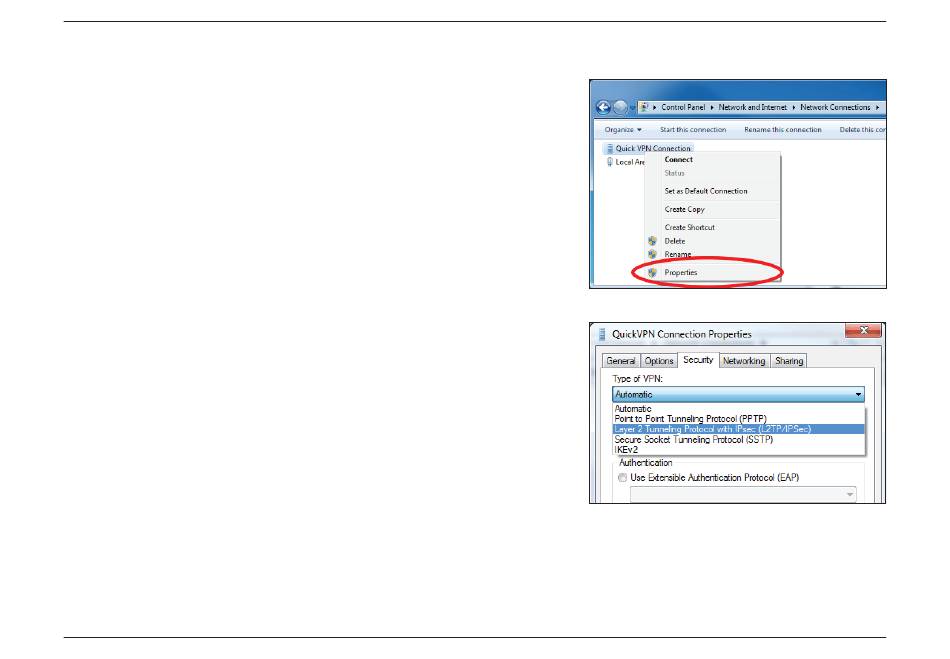
Task: Open the disabled EAP method combo box
Action: (742, 494)
